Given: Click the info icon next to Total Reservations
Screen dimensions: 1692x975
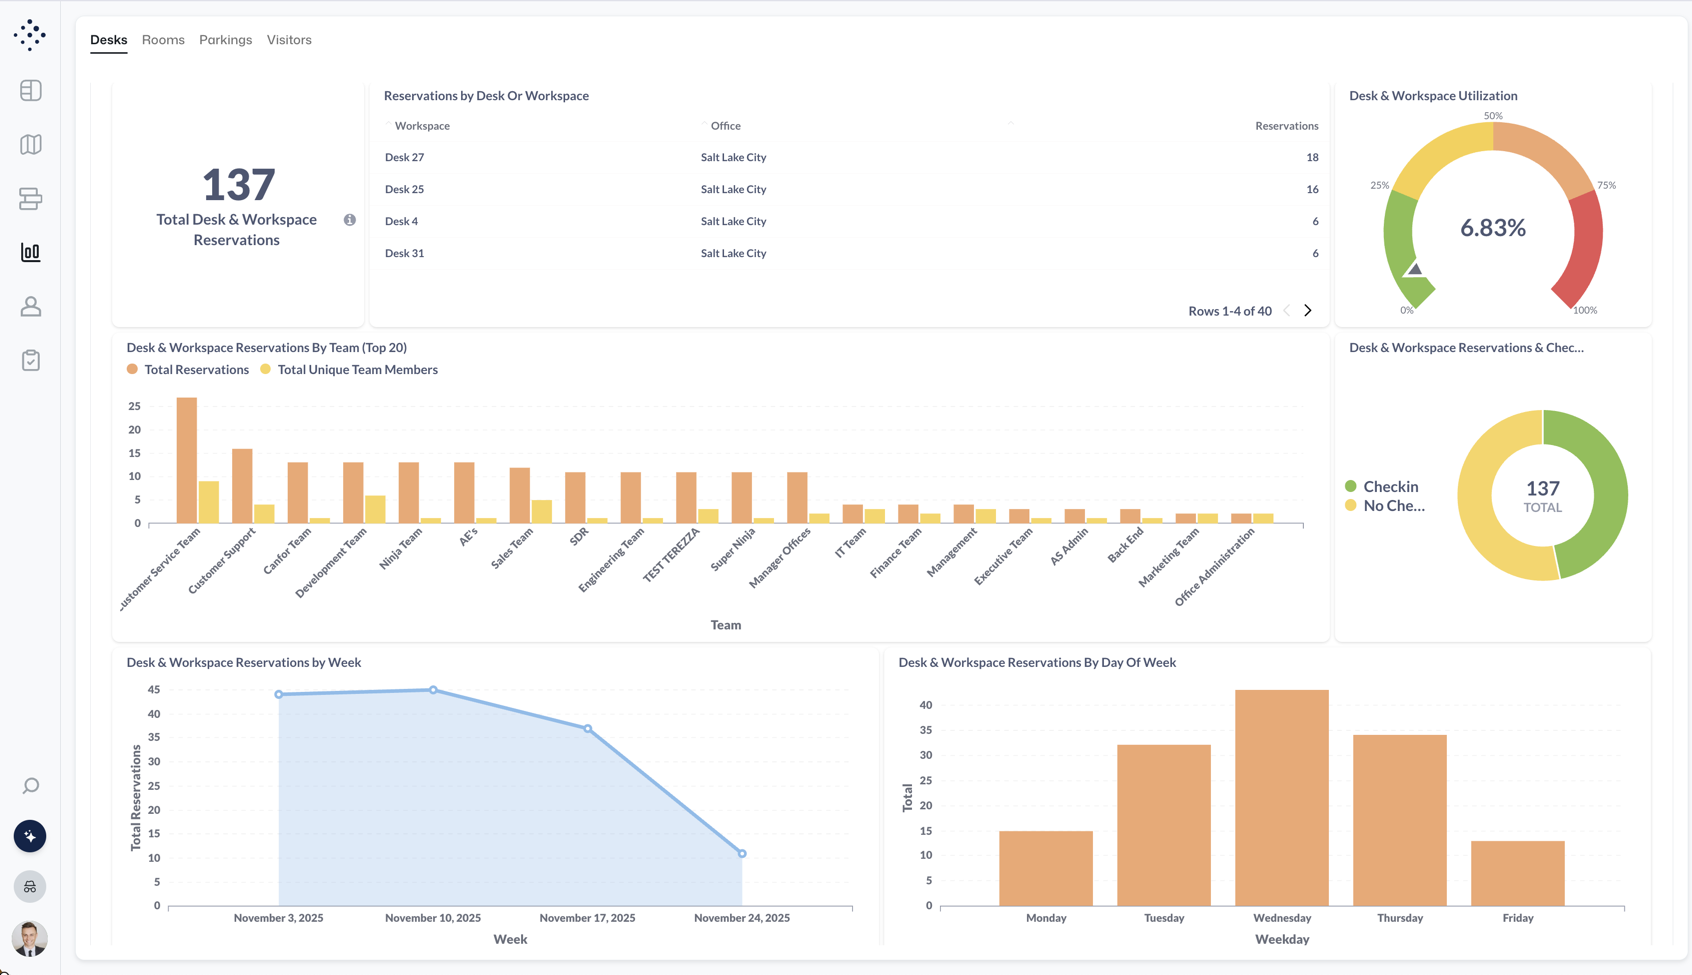Looking at the screenshot, I should click(x=349, y=219).
